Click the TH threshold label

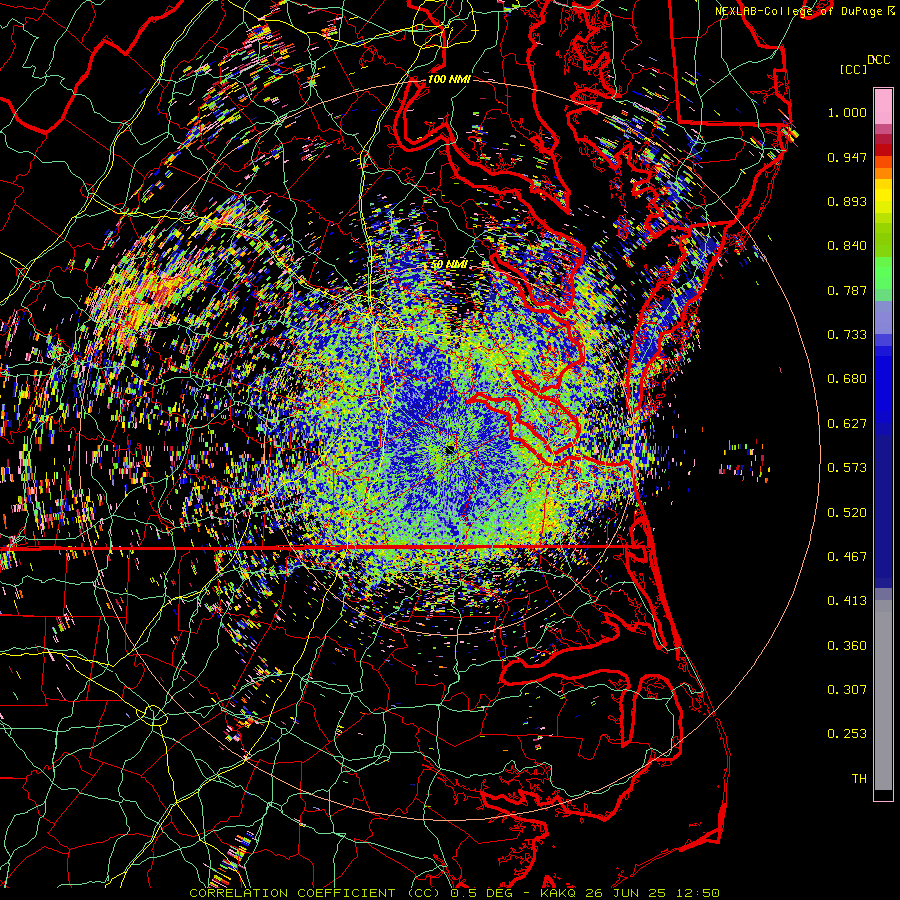859,779
